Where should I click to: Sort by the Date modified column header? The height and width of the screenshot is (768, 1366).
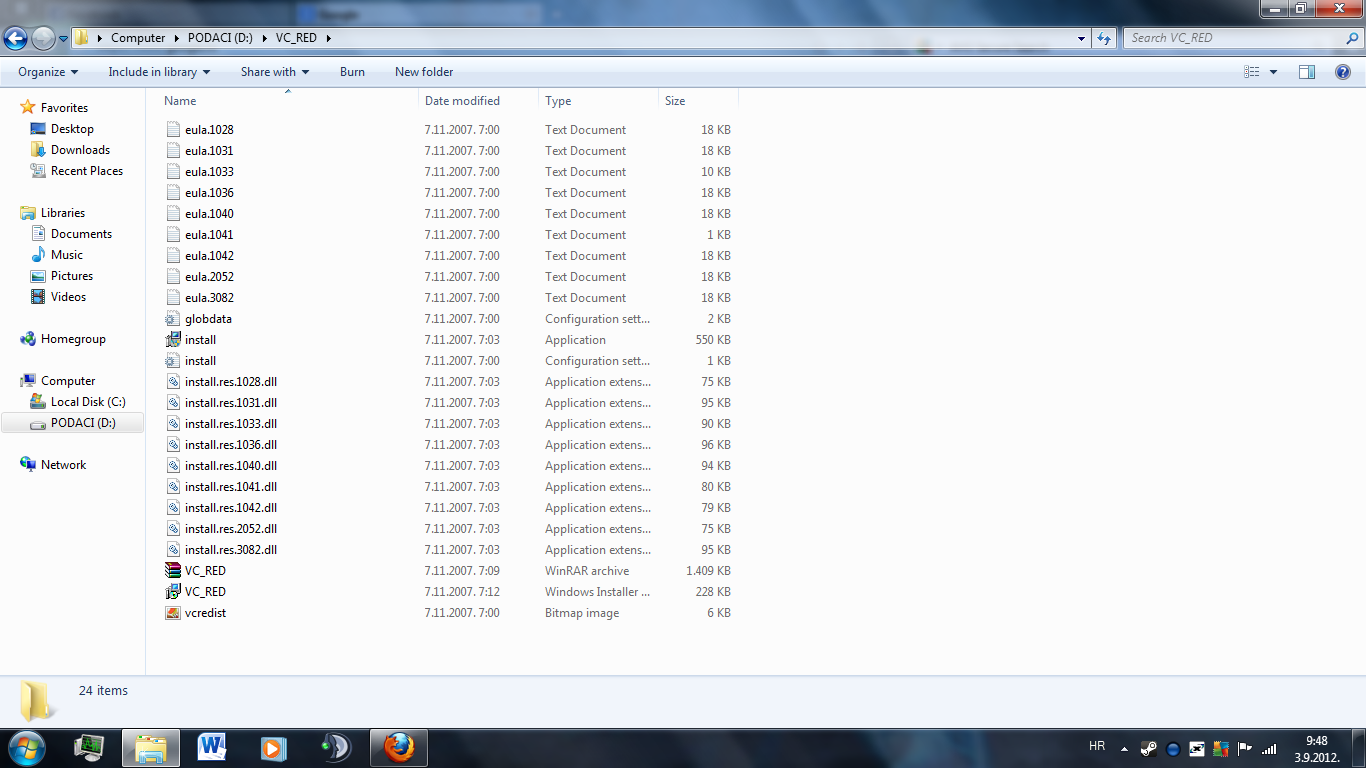click(478, 101)
